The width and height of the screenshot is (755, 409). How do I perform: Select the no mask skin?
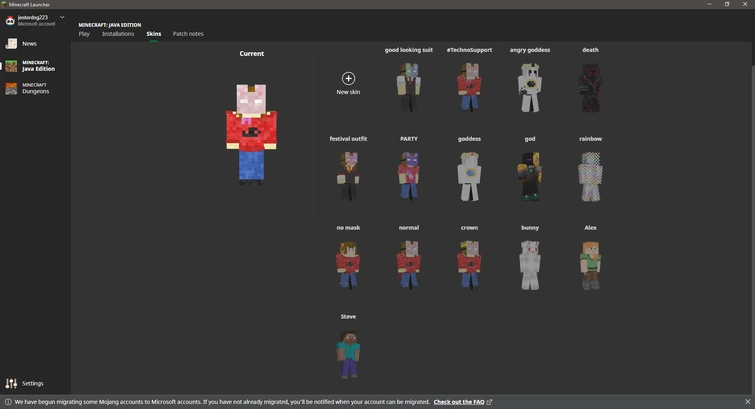(348, 265)
